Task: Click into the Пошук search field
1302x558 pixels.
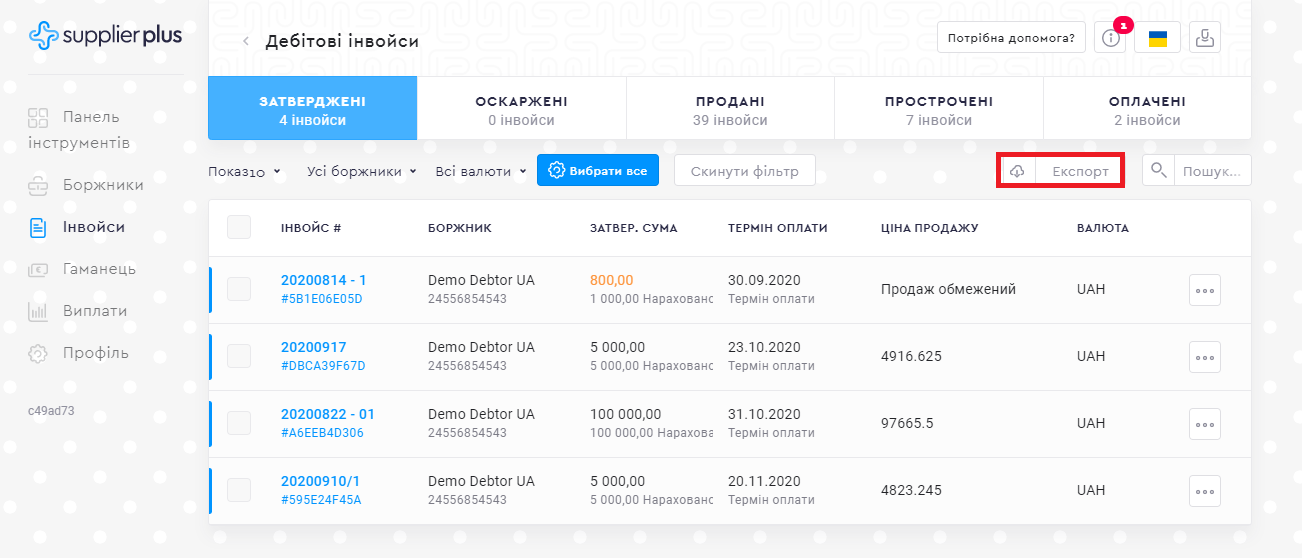Action: [1211, 170]
